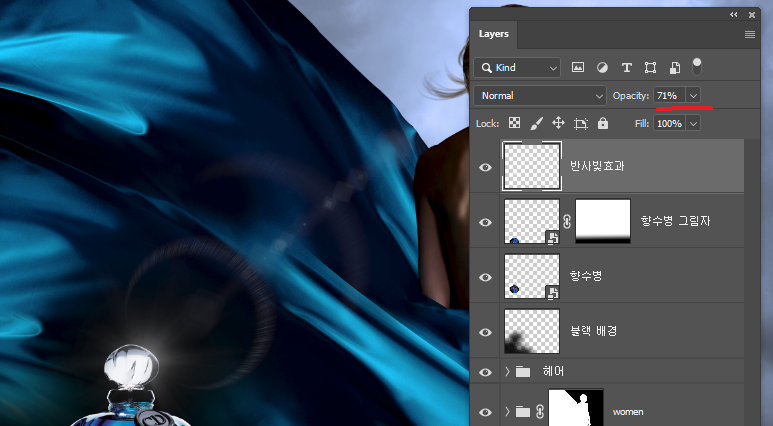Prevent auto-nesting artboard lock icon
The width and height of the screenshot is (773, 426).
coord(581,123)
